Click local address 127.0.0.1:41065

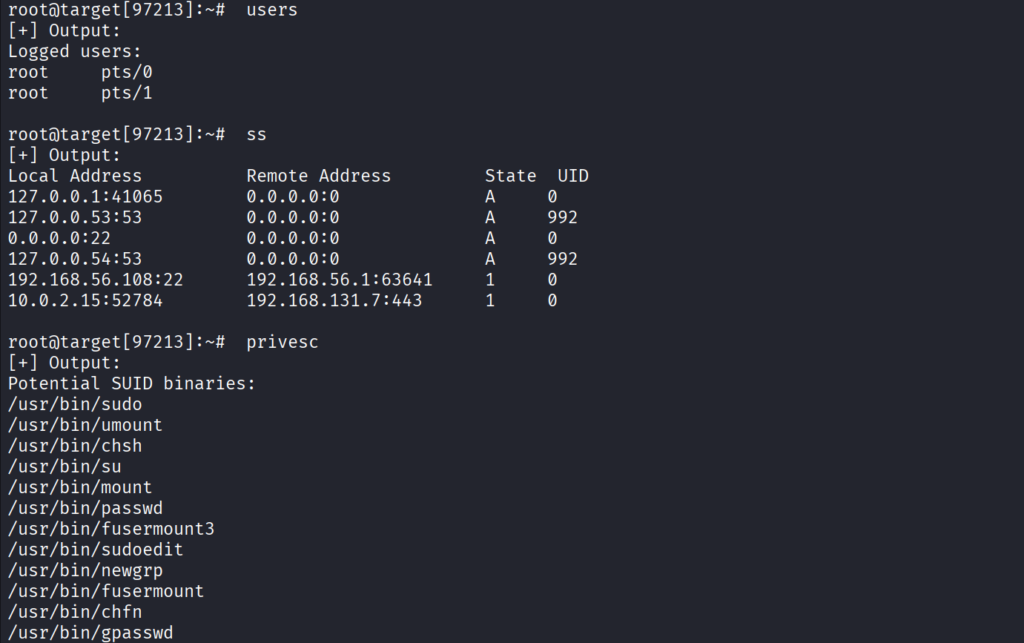(85, 197)
